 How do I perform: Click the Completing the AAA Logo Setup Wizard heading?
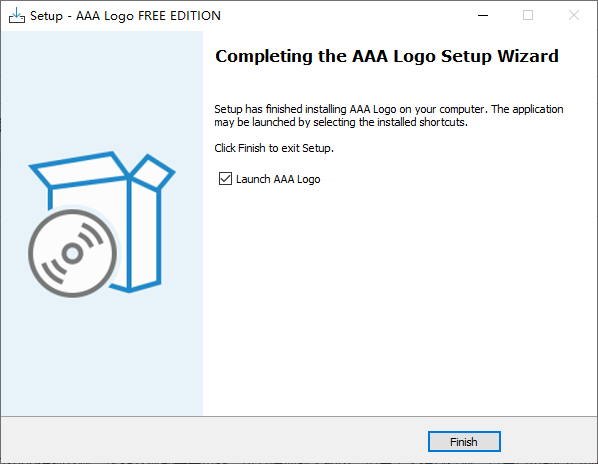tap(387, 56)
